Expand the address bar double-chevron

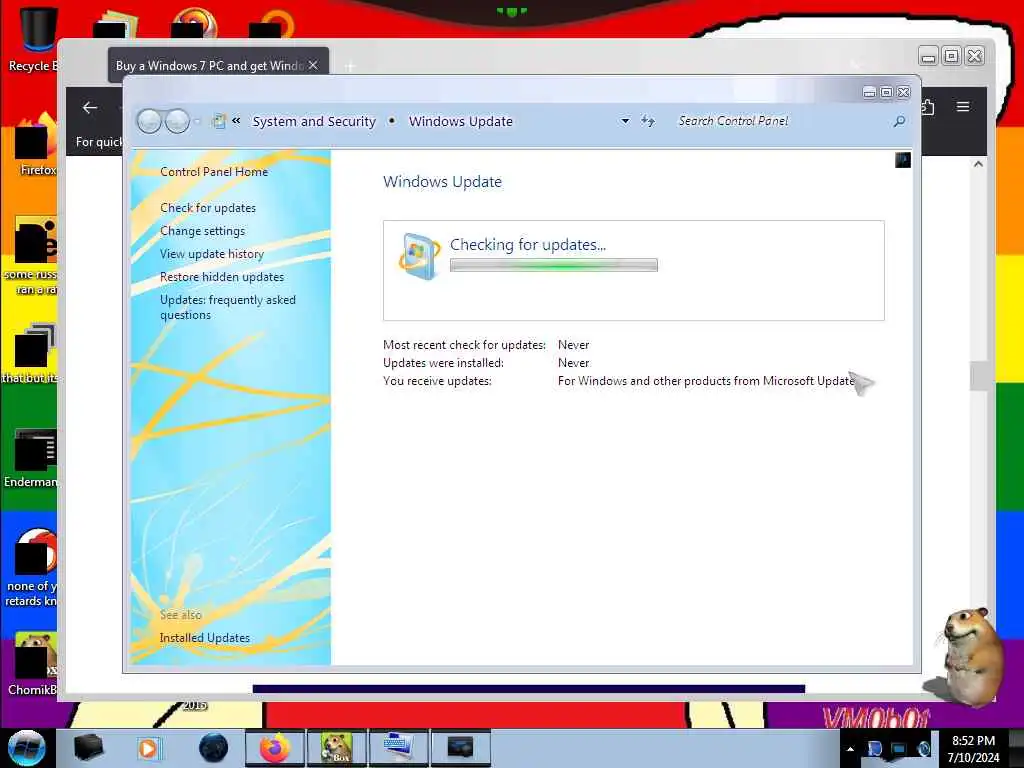(236, 121)
